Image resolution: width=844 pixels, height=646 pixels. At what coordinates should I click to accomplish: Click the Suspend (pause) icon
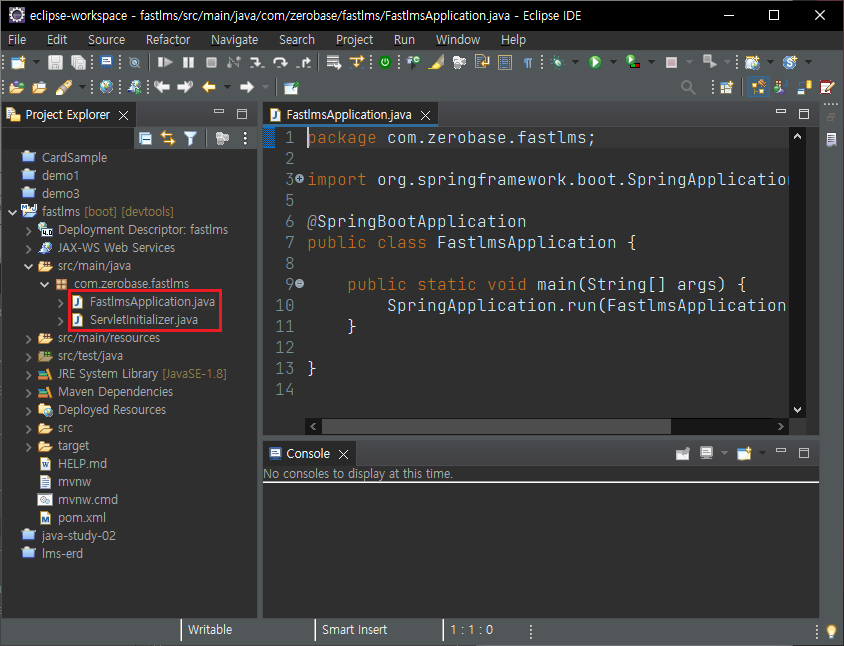click(x=188, y=62)
